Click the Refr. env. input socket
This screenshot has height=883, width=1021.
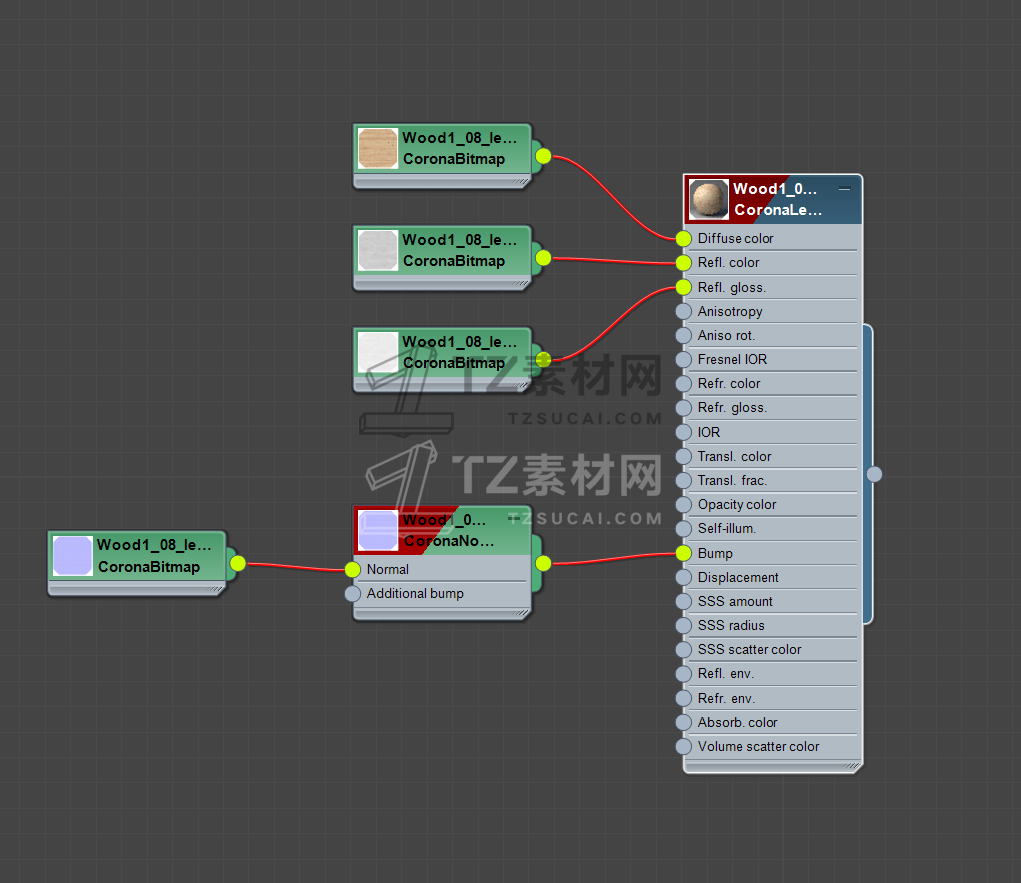pyautogui.click(x=683, y=699)
